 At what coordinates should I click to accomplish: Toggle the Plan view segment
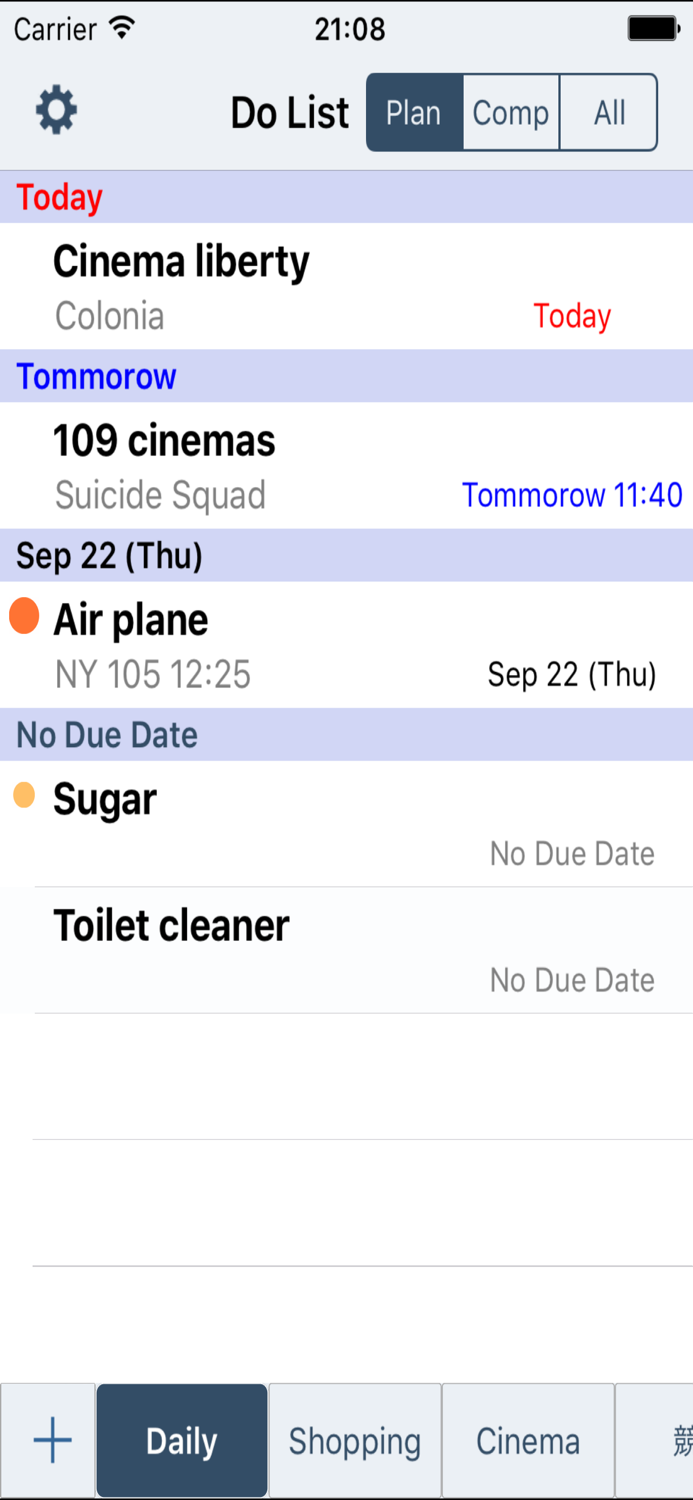pos(415,112)
